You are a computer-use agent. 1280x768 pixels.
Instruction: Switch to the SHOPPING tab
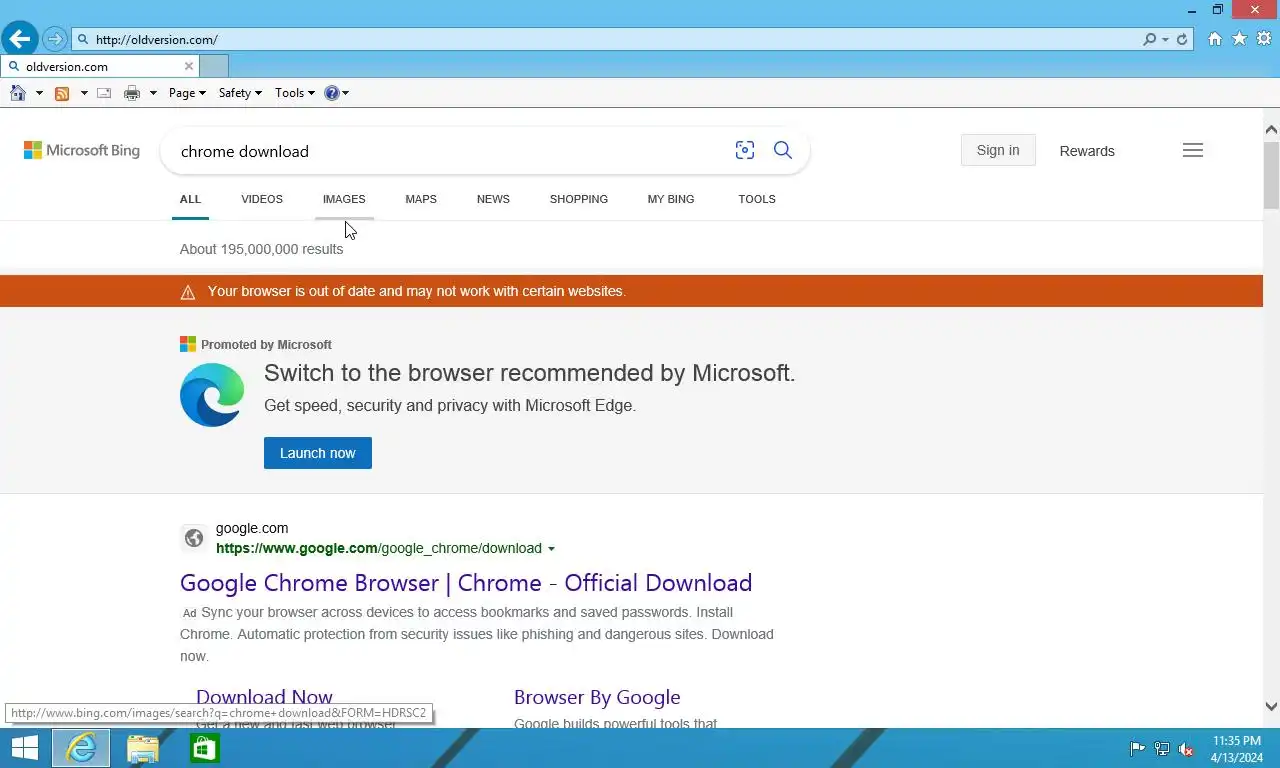pos(579,199)
